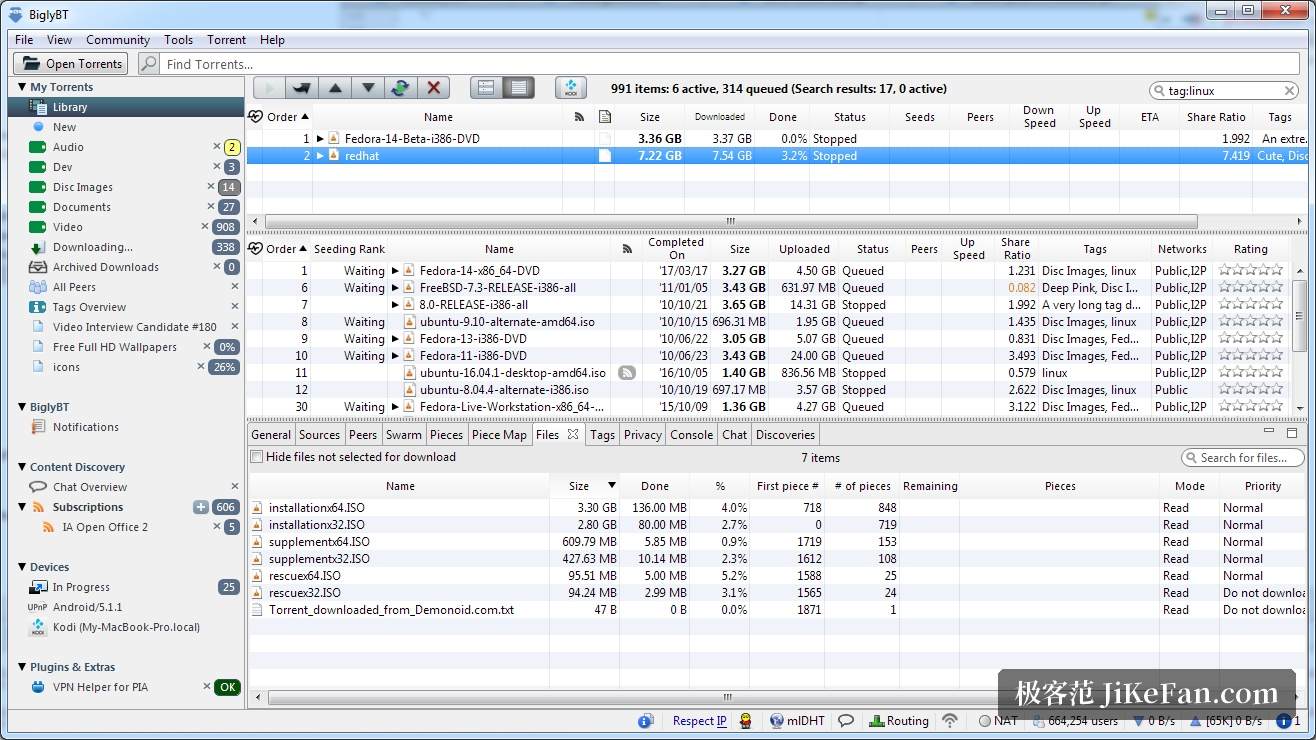
Task: Click the RSS icon of IA Open Office 2
Action: pyautogui.click(x=48, y=527)
